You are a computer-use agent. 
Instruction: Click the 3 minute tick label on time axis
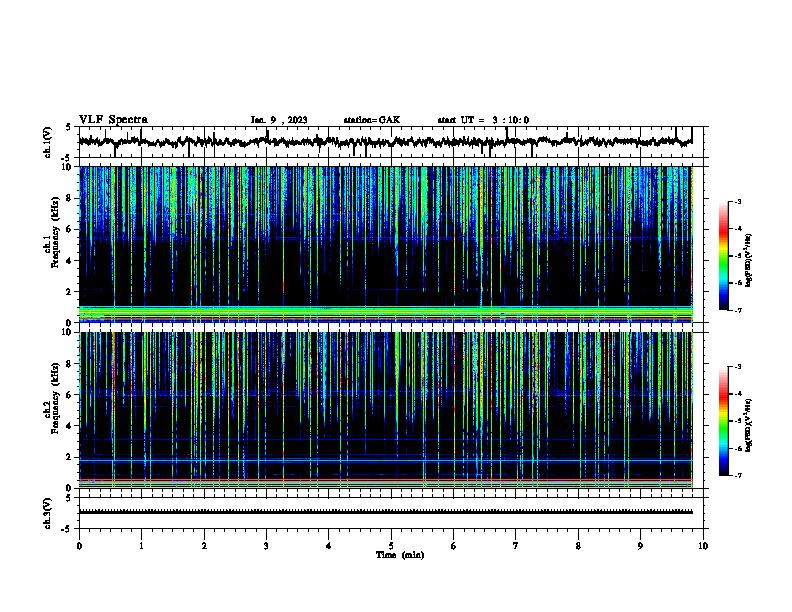coord(266,546)
